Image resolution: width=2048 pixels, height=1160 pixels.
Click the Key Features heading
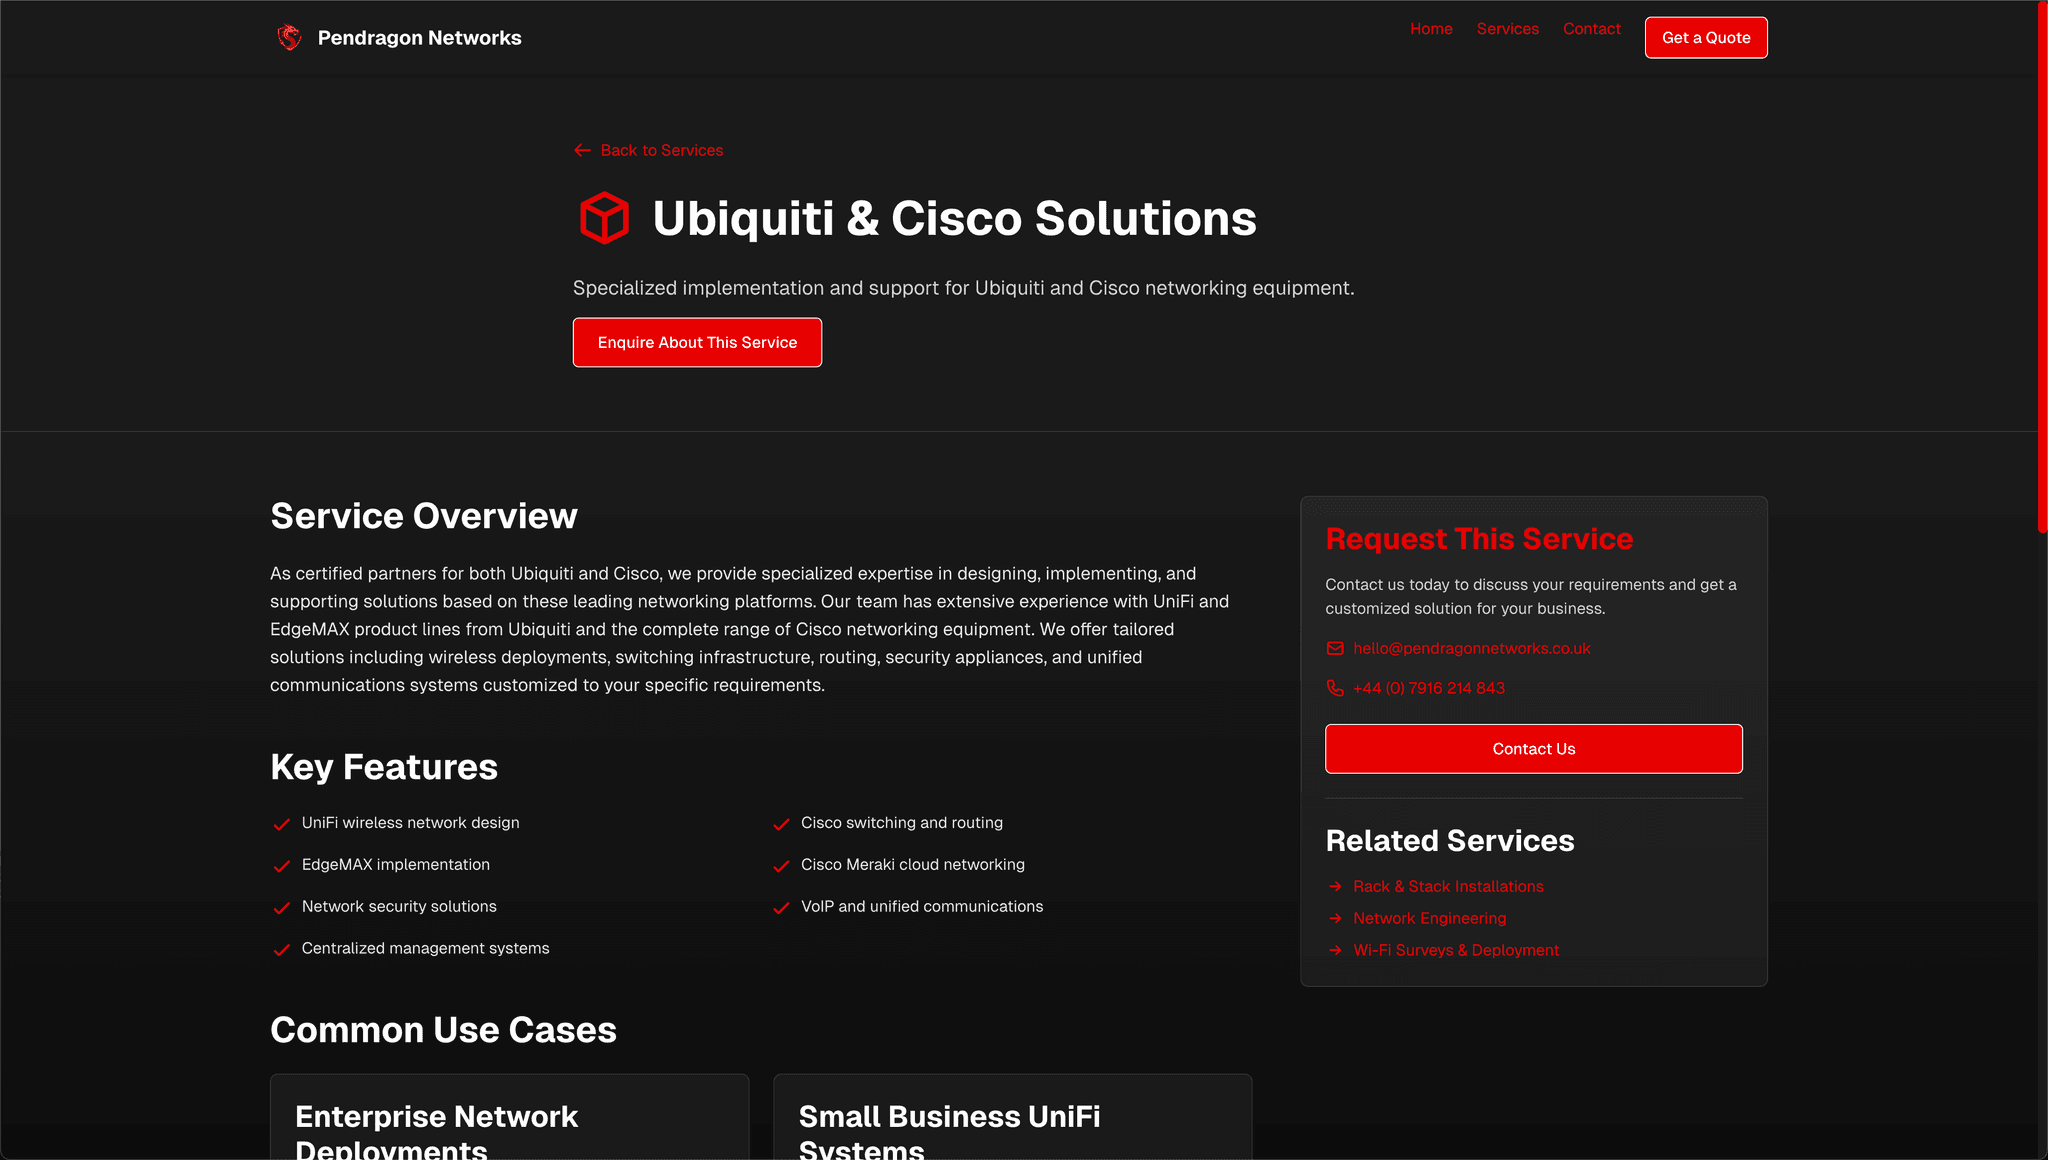[384, 767]
